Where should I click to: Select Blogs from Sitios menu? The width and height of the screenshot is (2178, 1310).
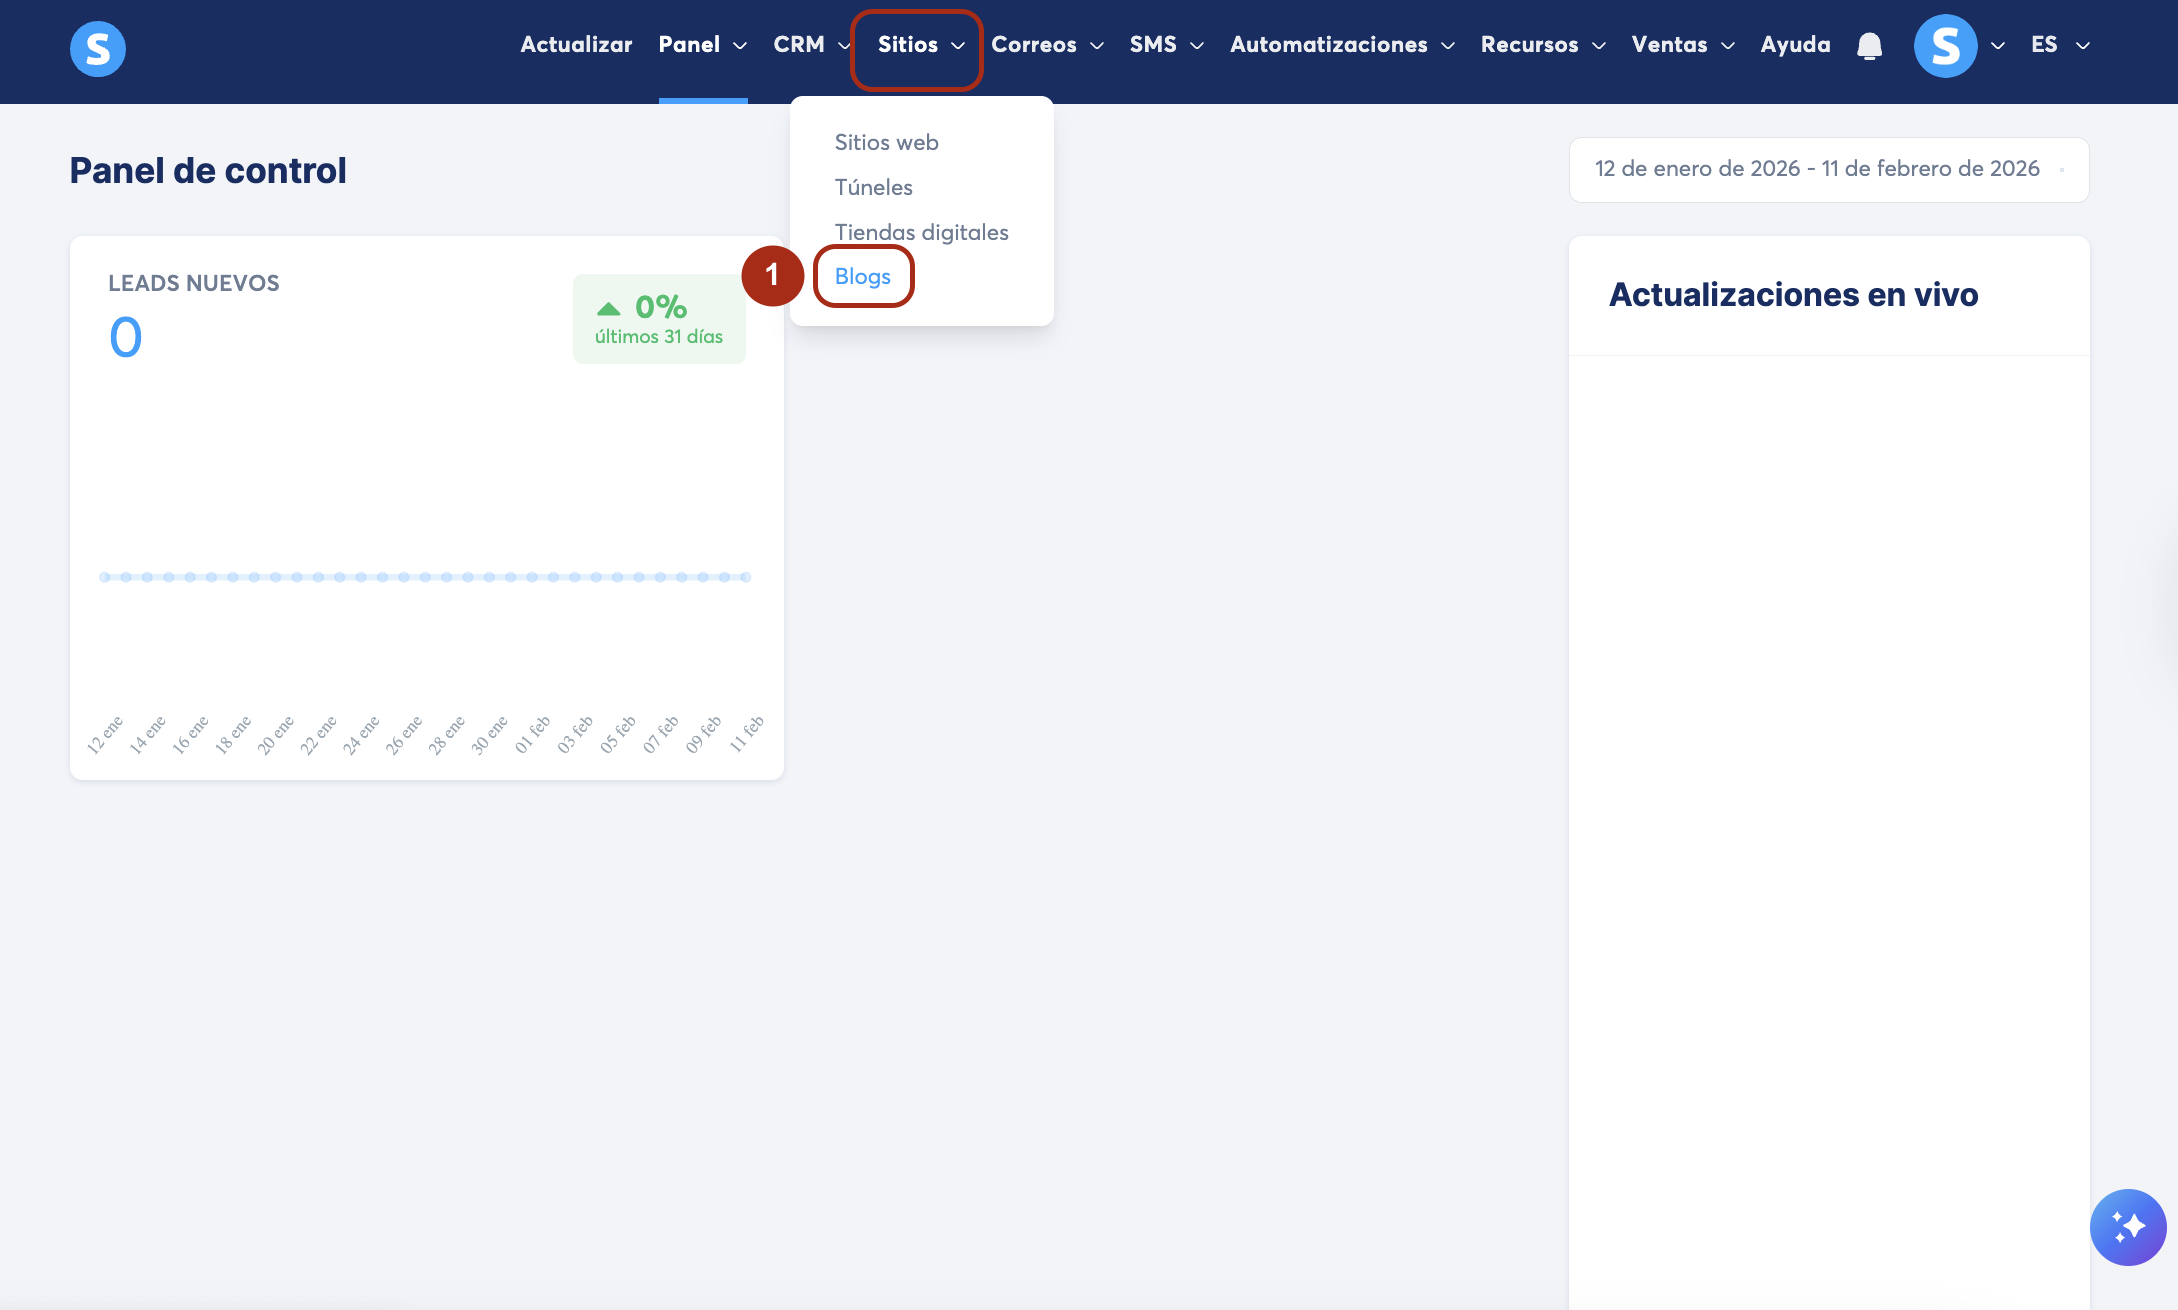pyautogui.click(x=862, y=277)
